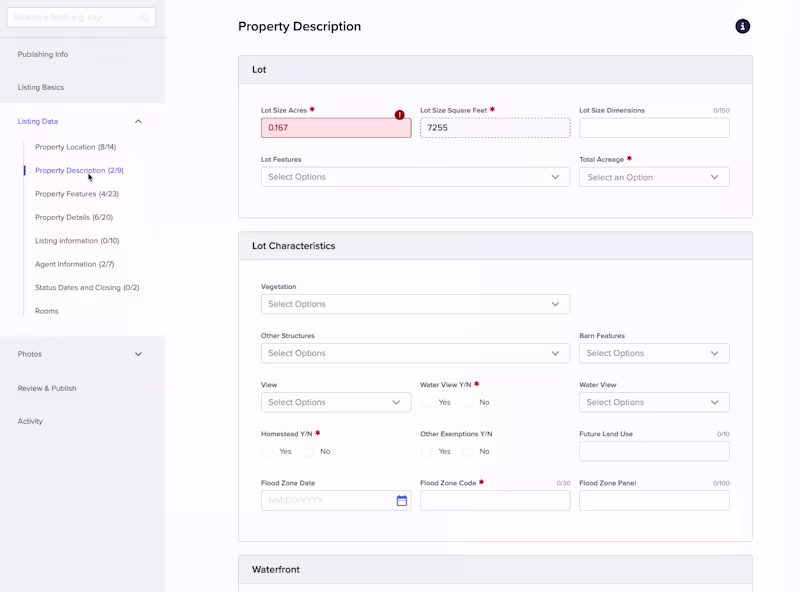Open the Lot Features dropdown
Image resolution: width=800 pixels, height=592 pixels.
[415, 177]
